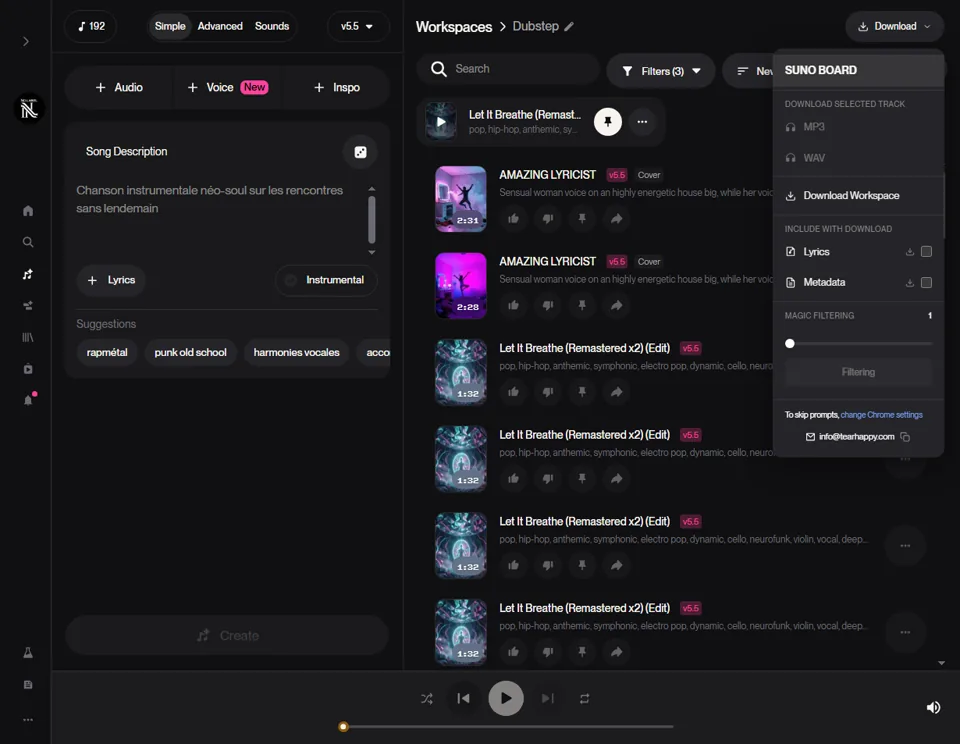Click the user profile avatar

click(x=29, y=109)
